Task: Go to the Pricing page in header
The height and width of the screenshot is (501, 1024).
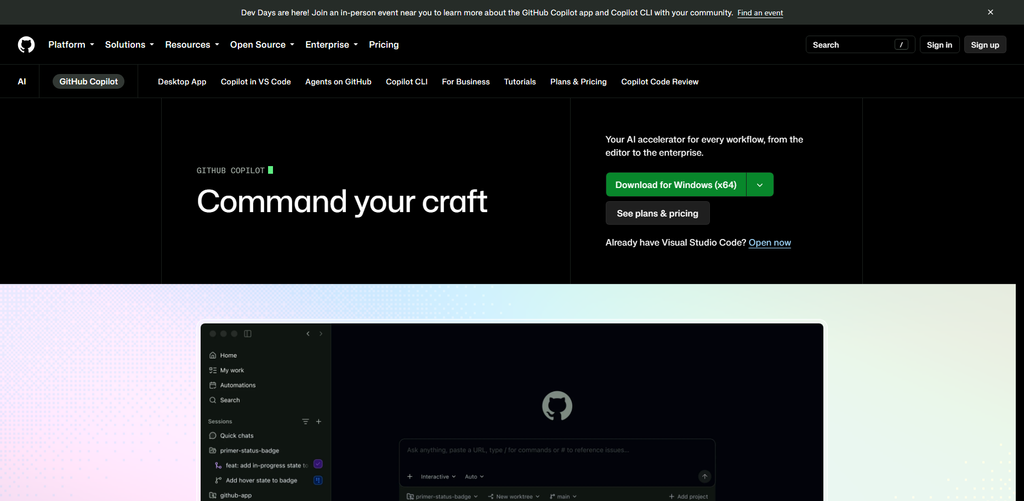Action: (x=383, y=44)
